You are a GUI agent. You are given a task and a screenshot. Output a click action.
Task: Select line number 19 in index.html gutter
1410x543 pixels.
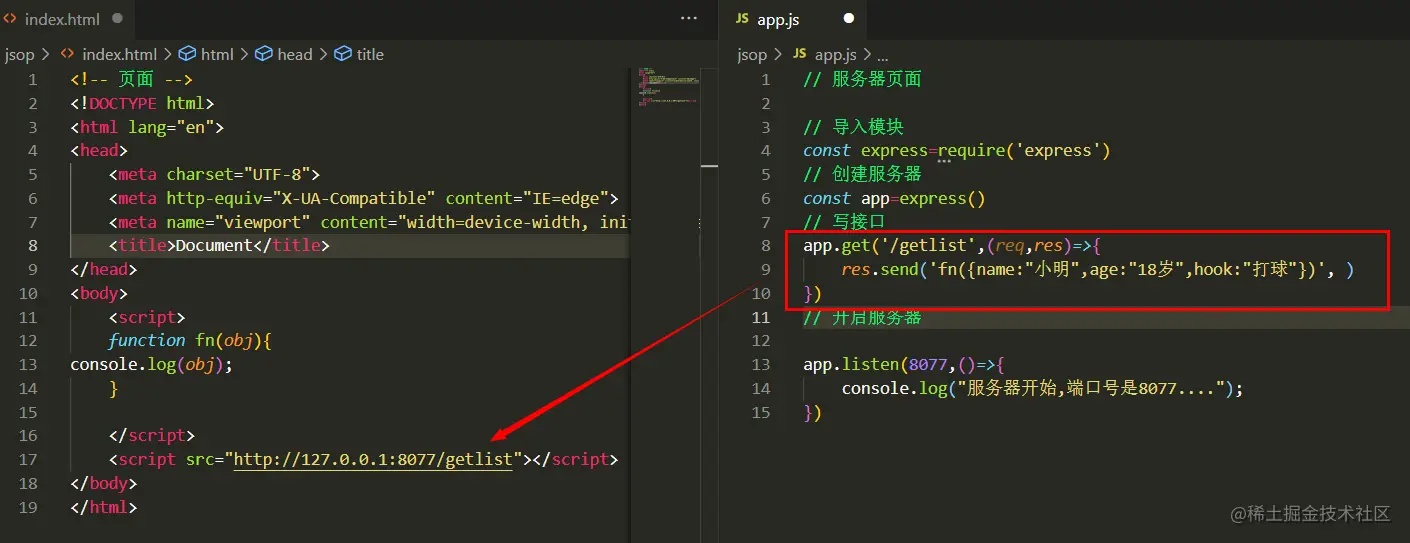pos(28,507)
